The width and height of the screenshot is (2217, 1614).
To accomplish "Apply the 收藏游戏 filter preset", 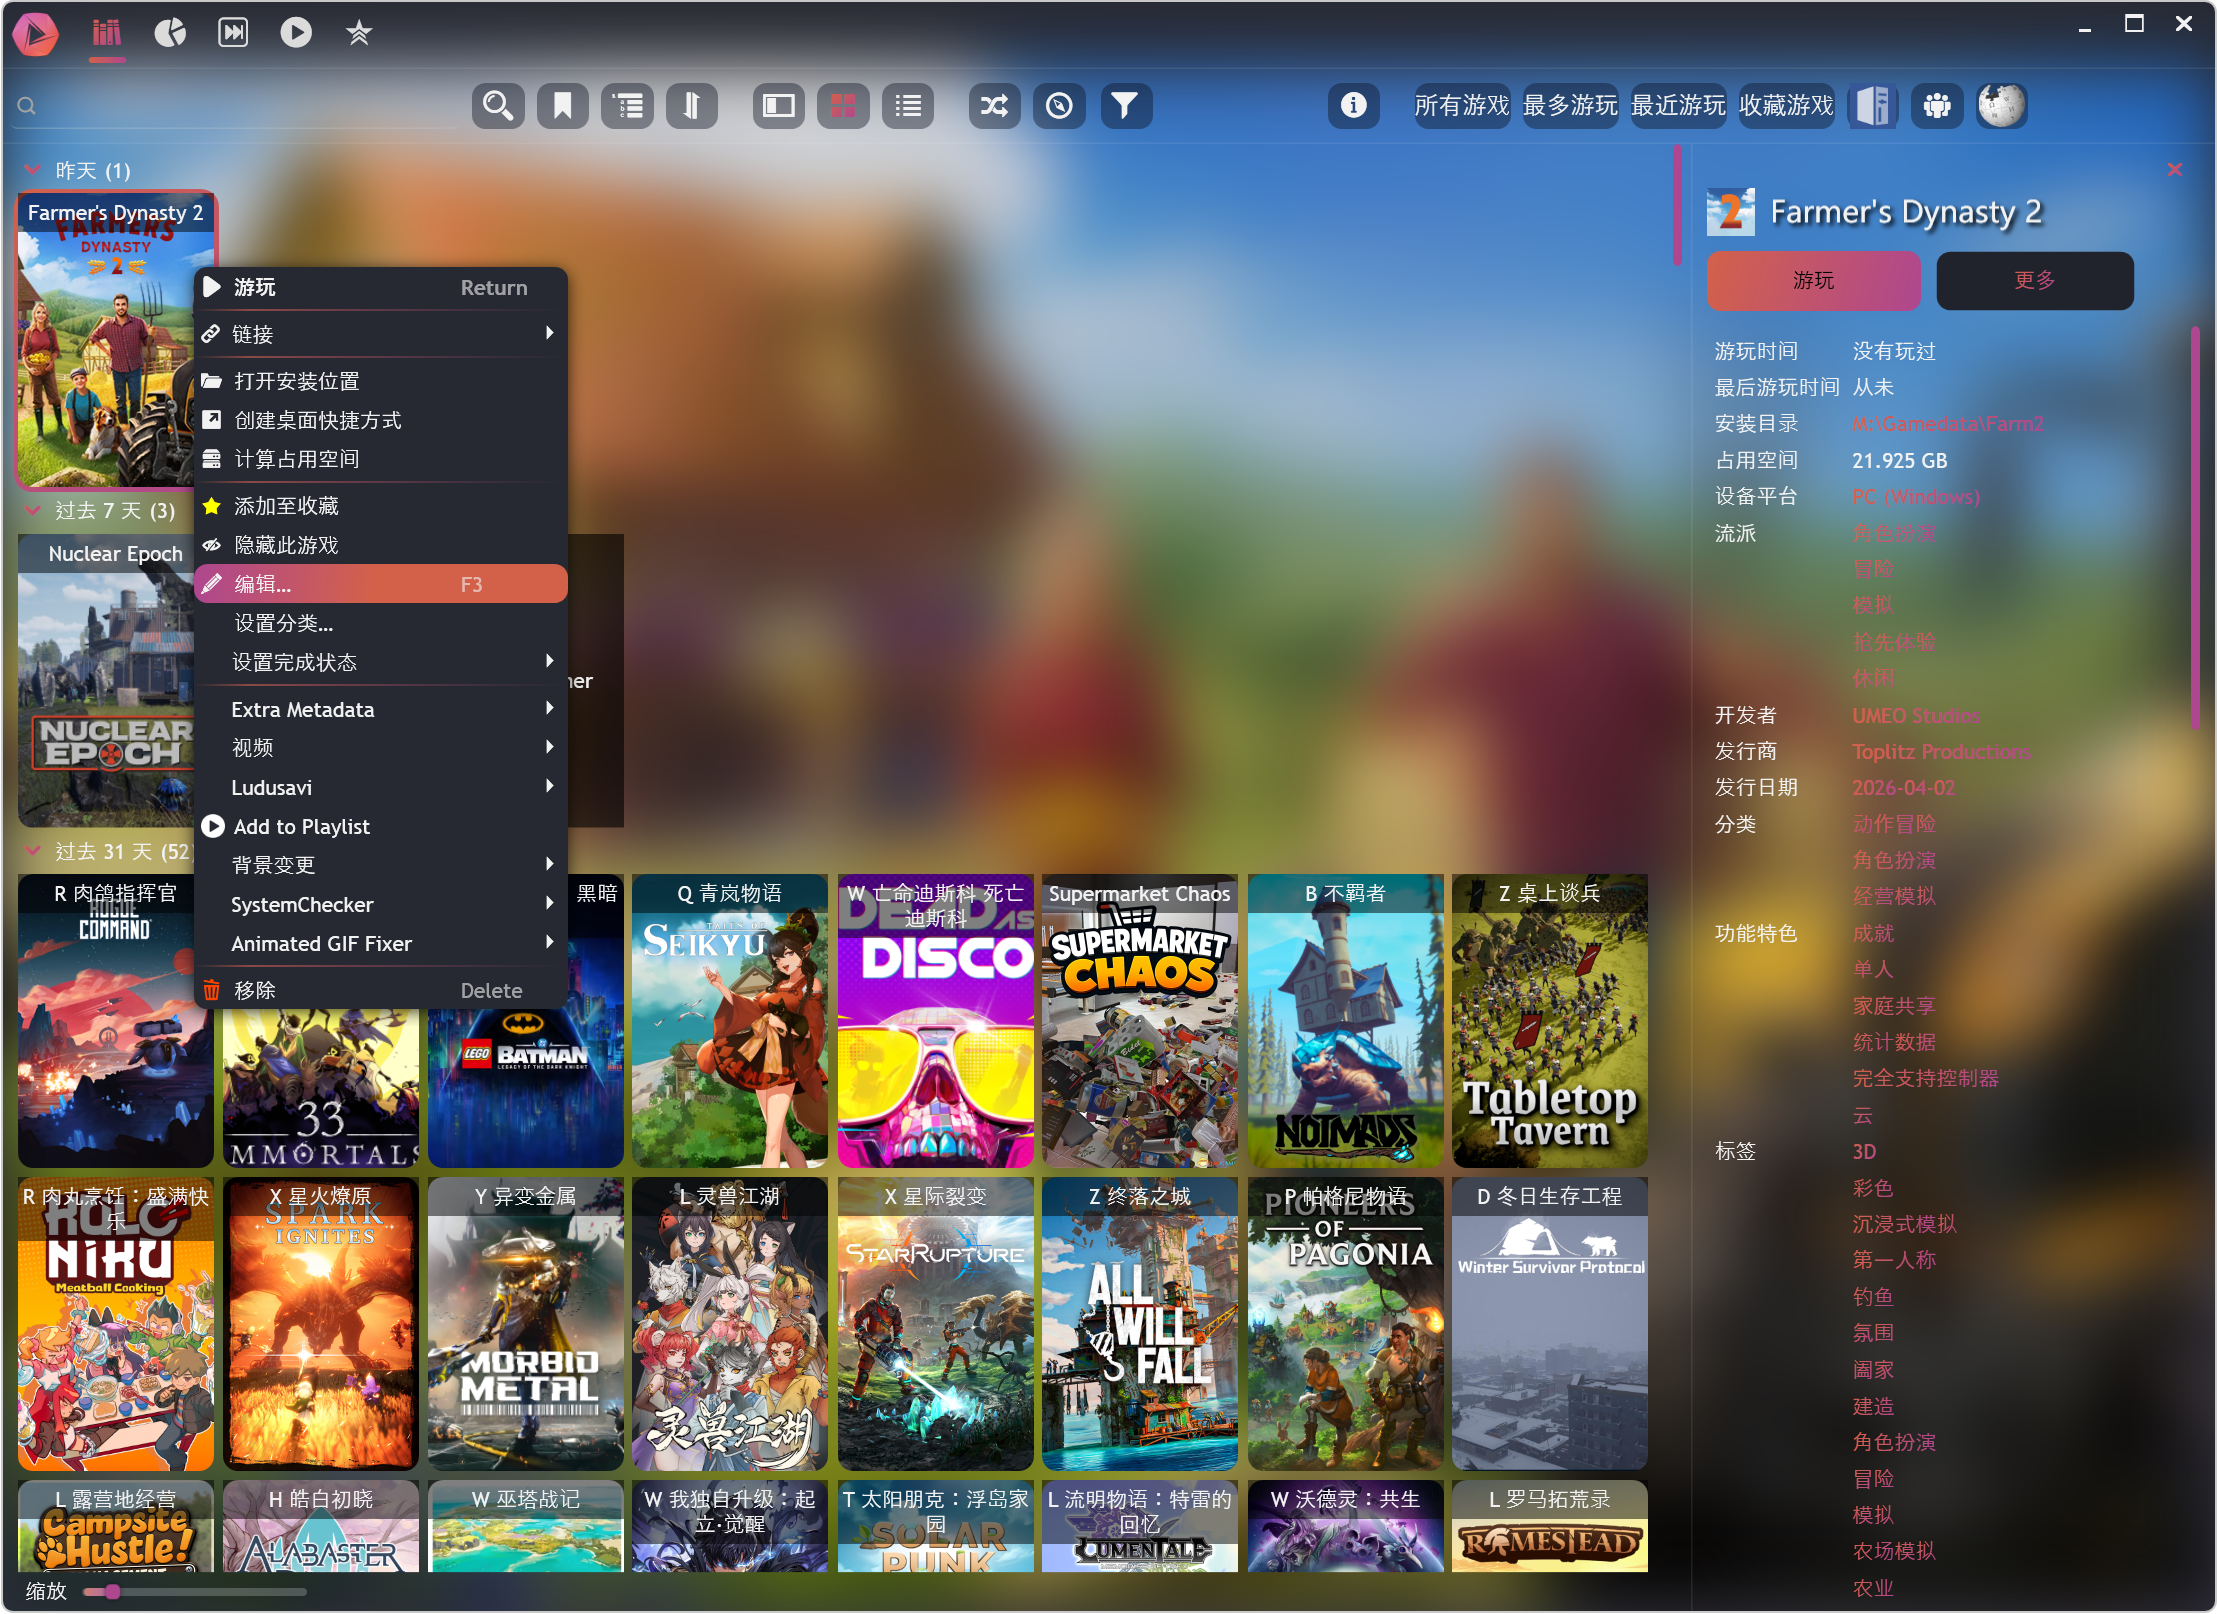I will tap(1786, 106).
